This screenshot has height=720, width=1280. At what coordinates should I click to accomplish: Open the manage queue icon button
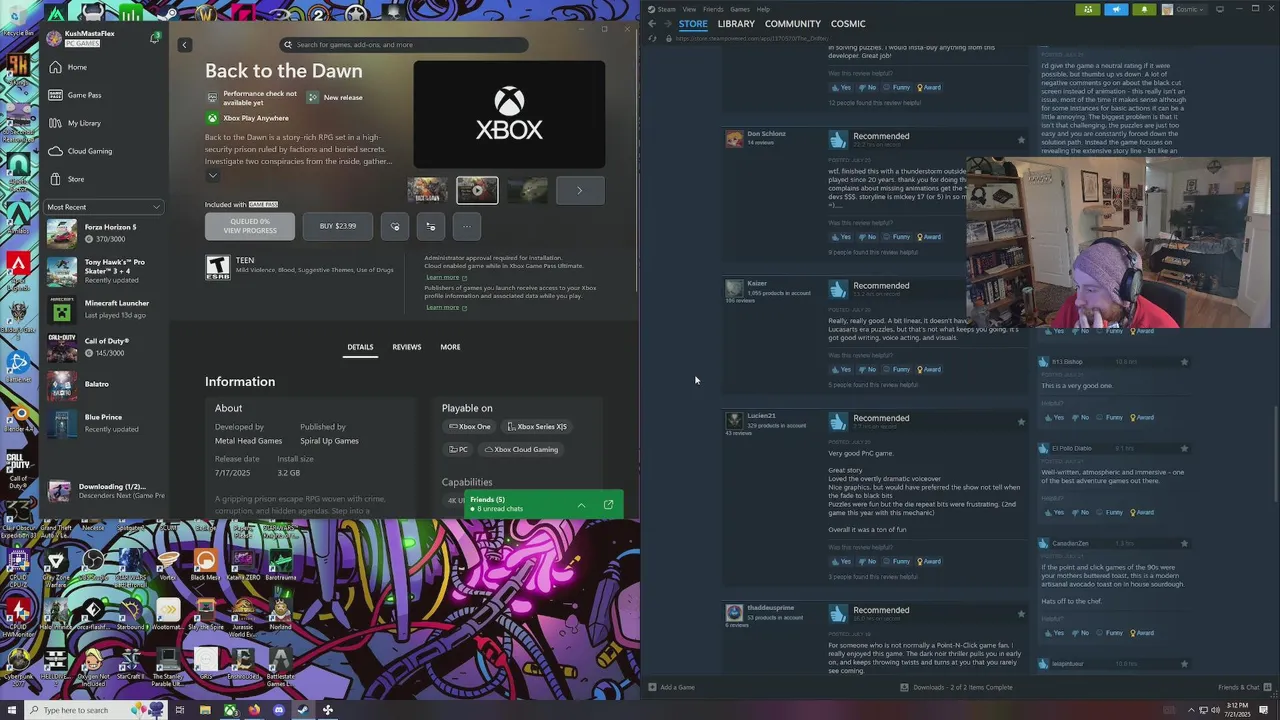431,226
